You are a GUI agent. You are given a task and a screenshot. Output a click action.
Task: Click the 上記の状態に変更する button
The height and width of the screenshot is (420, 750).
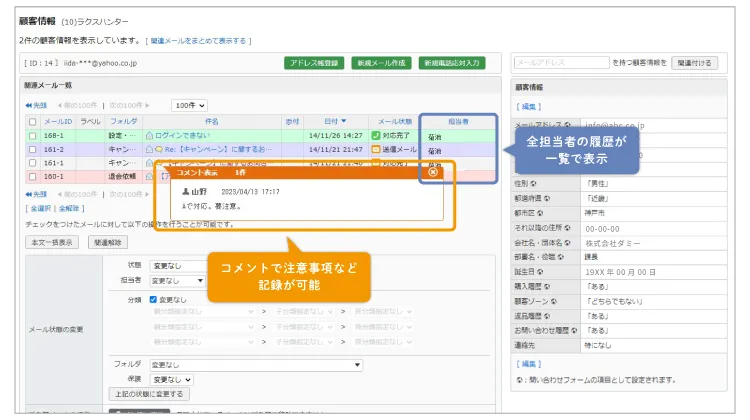pos(149,394)
